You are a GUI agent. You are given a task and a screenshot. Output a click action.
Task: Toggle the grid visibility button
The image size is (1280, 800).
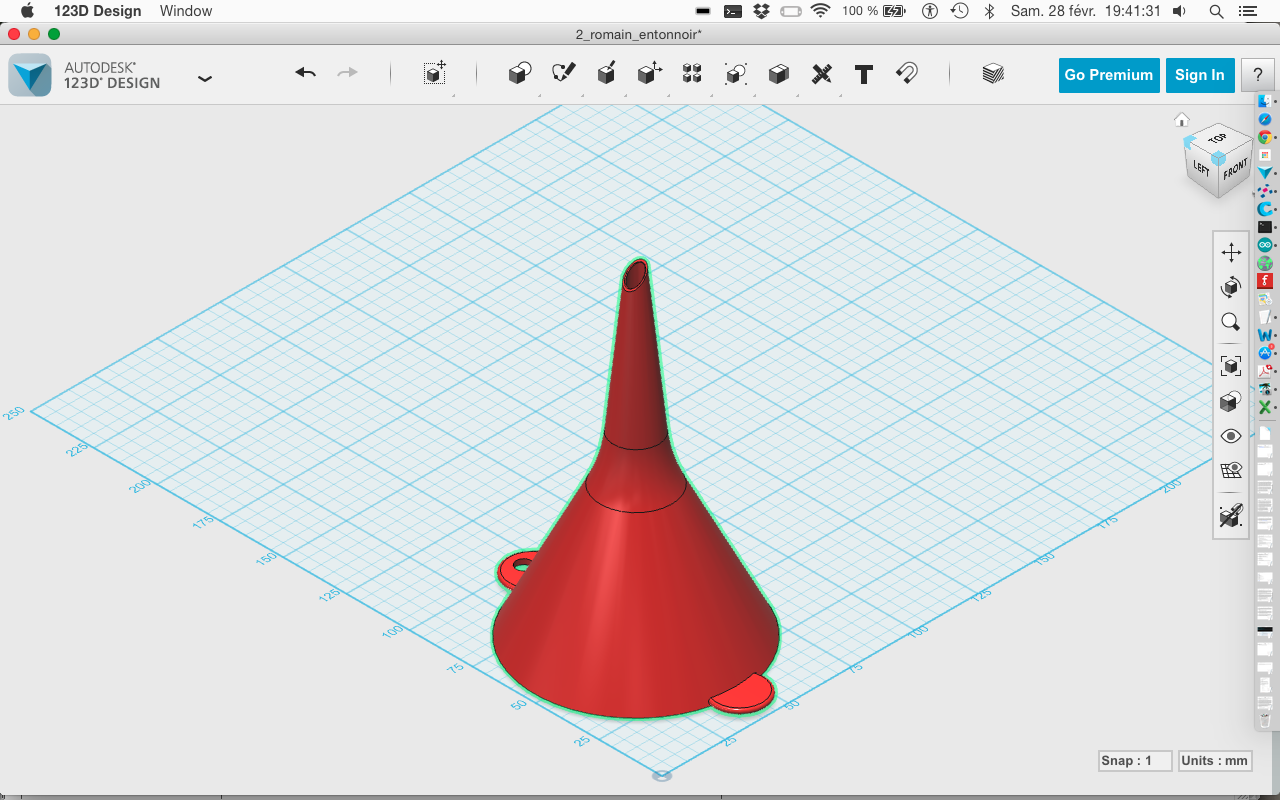[1231, 471]
